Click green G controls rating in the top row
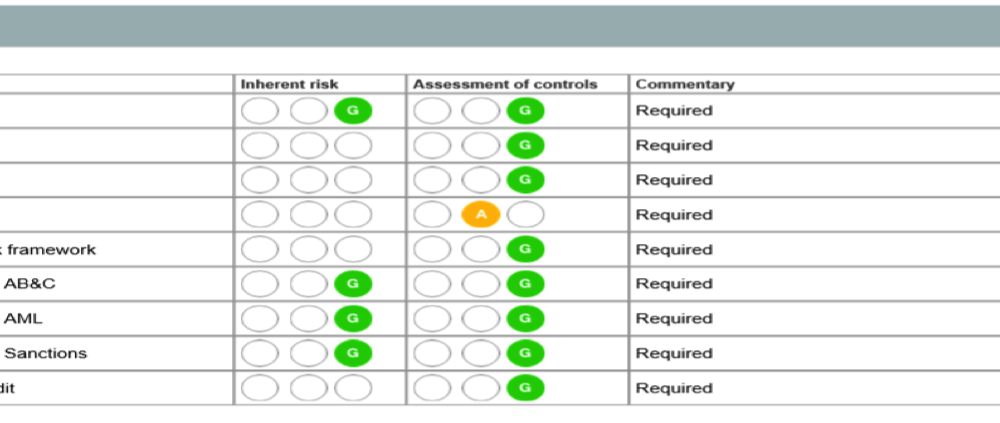Viewport: 1000px width, 423px height. tap(526, 110)
